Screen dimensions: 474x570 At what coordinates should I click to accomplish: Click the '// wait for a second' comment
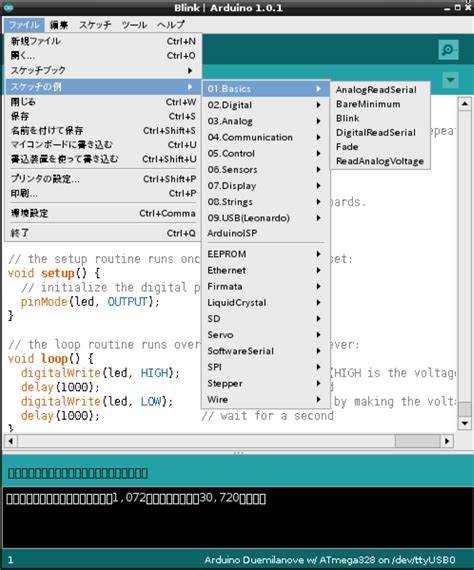coord(267,416)
